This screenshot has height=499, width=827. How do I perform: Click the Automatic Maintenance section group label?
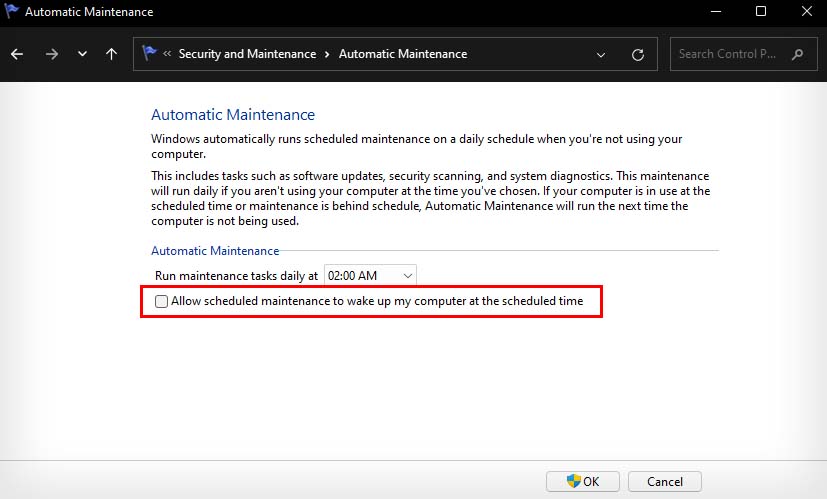(x=215, y=251)
